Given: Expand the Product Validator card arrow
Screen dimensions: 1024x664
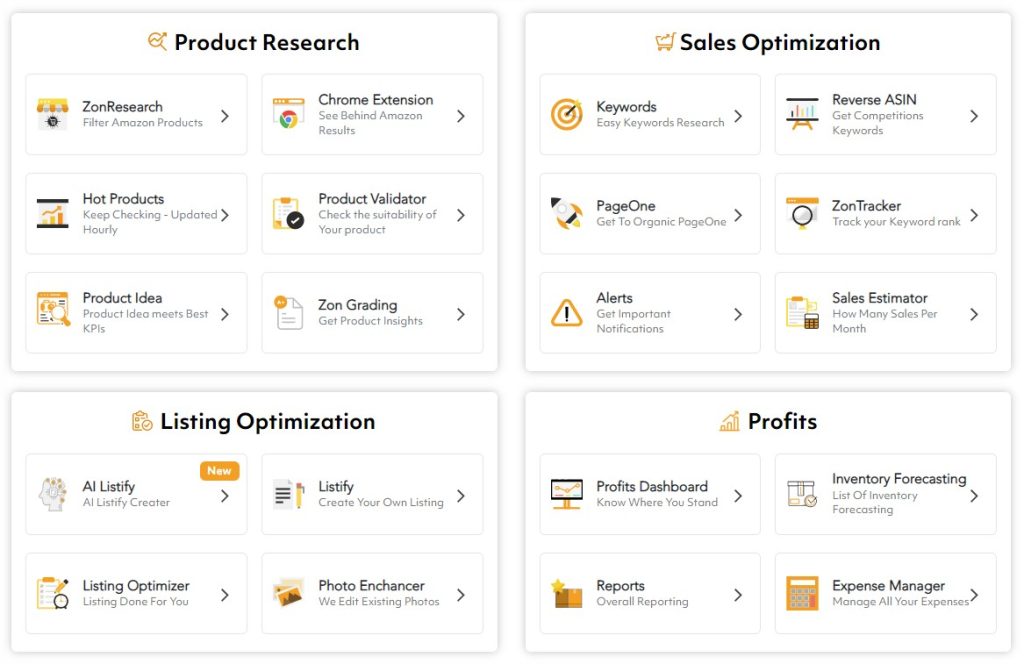Looking at the screenshot, I should 461,215.
